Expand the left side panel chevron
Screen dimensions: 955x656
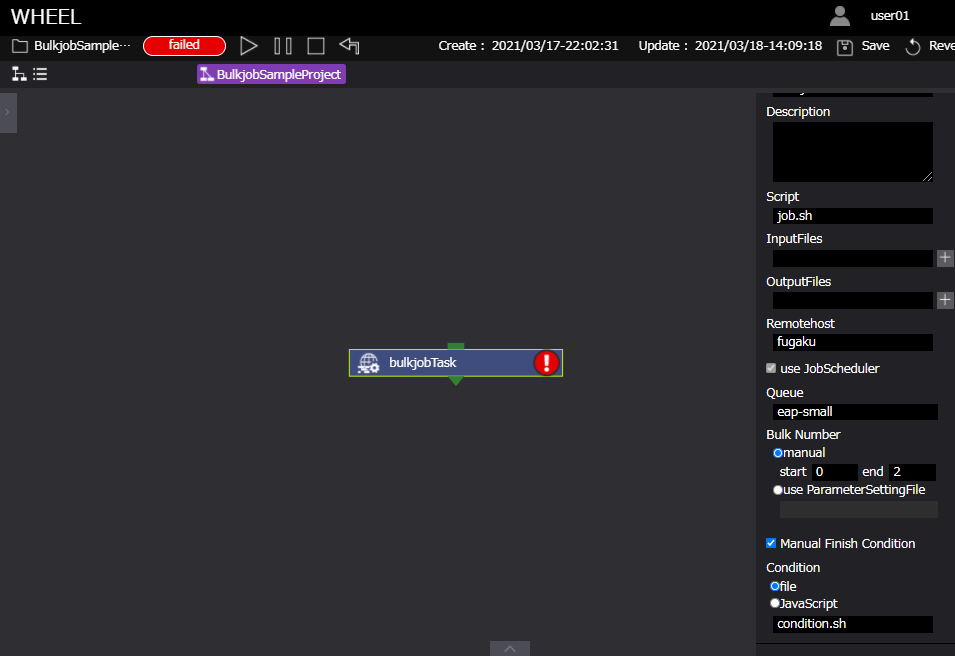(x=7, y=112)
